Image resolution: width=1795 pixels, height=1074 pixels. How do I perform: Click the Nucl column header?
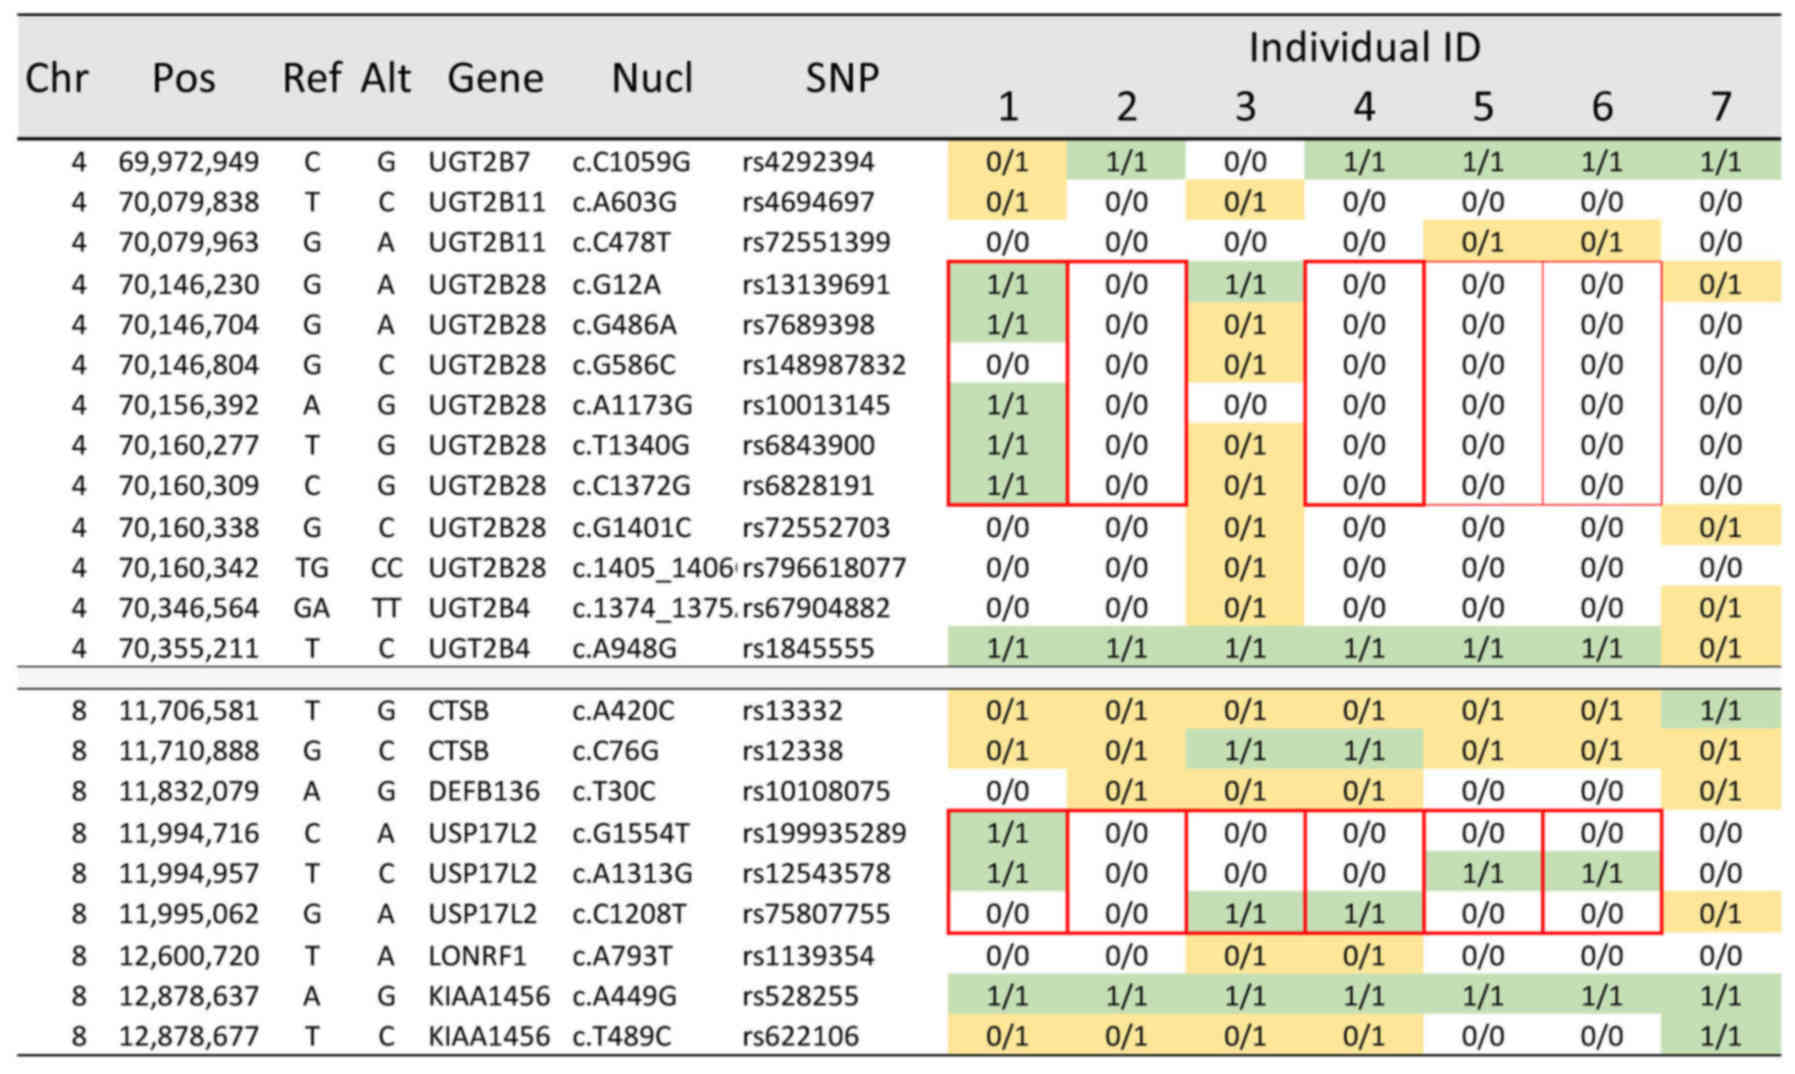(x=651, y=78)
